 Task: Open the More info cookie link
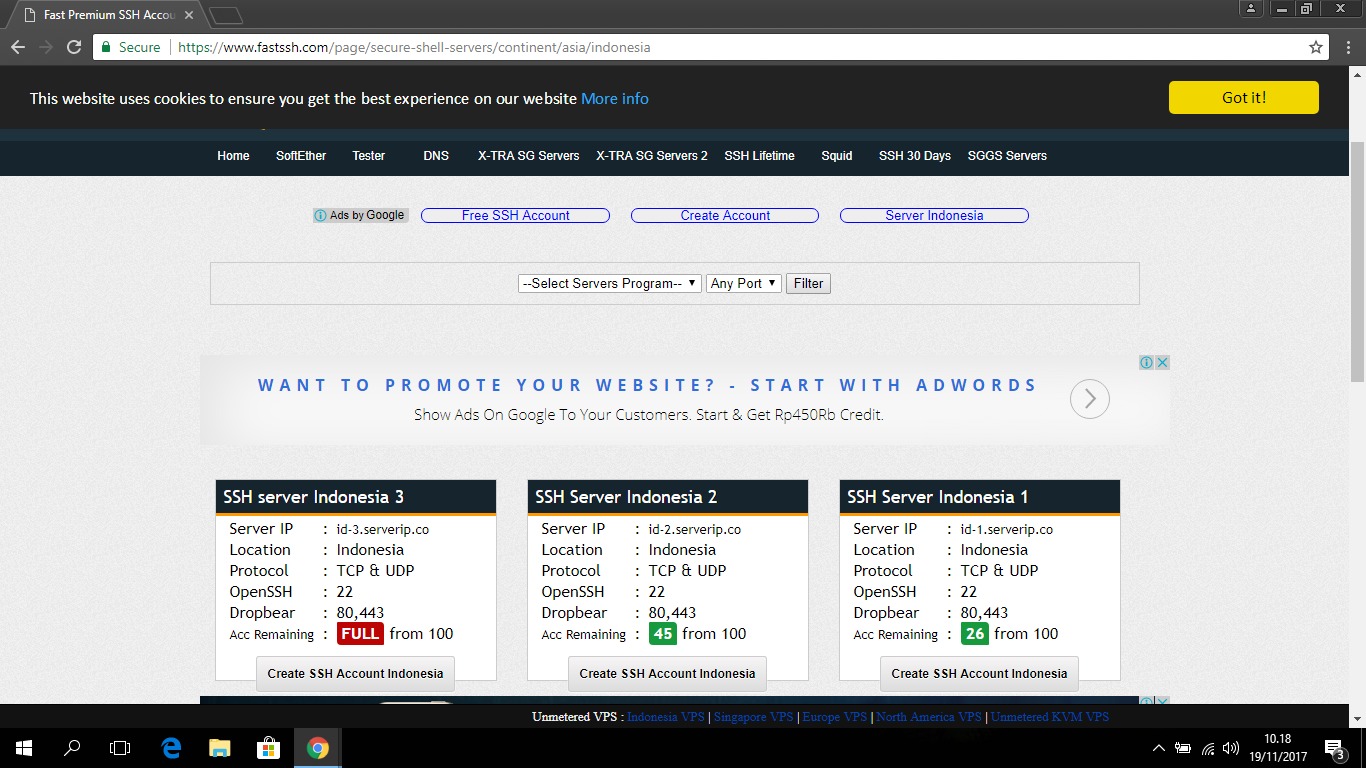click(615, 98)
